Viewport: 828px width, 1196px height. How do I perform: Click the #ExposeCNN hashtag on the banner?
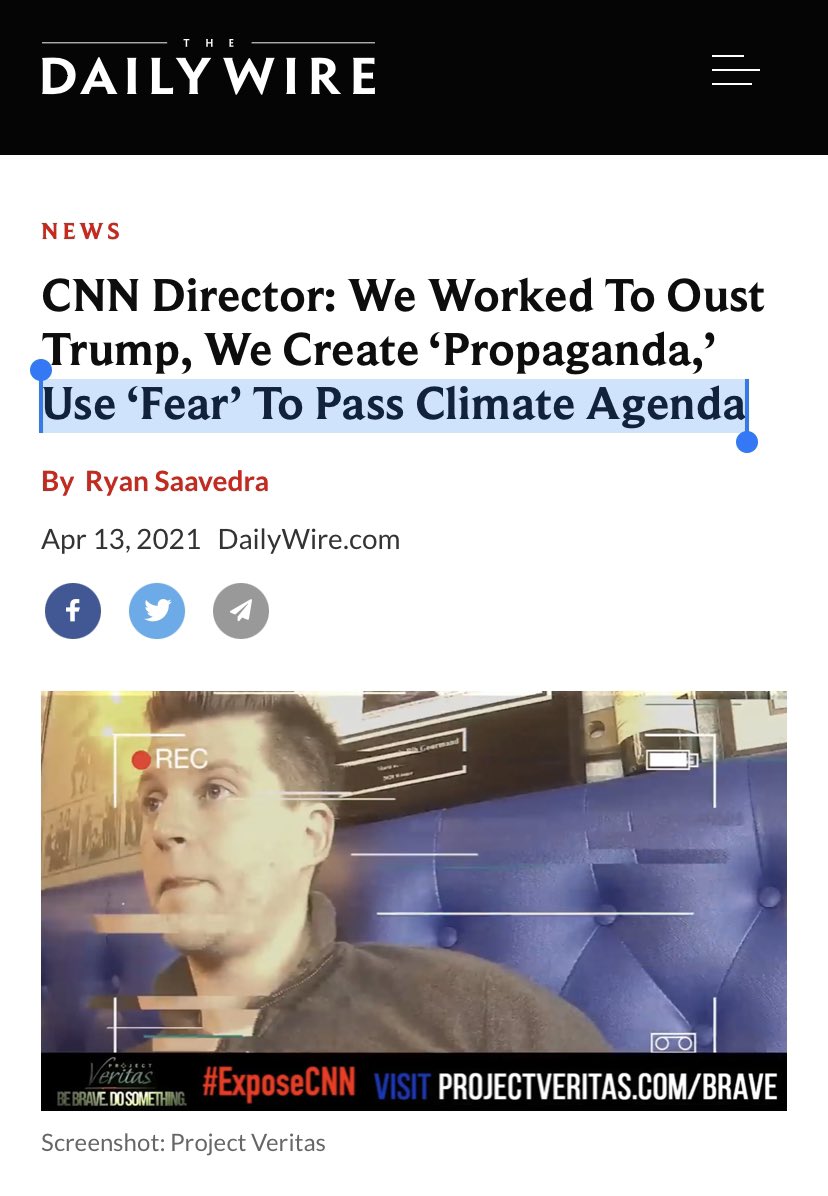point(279,1083)
